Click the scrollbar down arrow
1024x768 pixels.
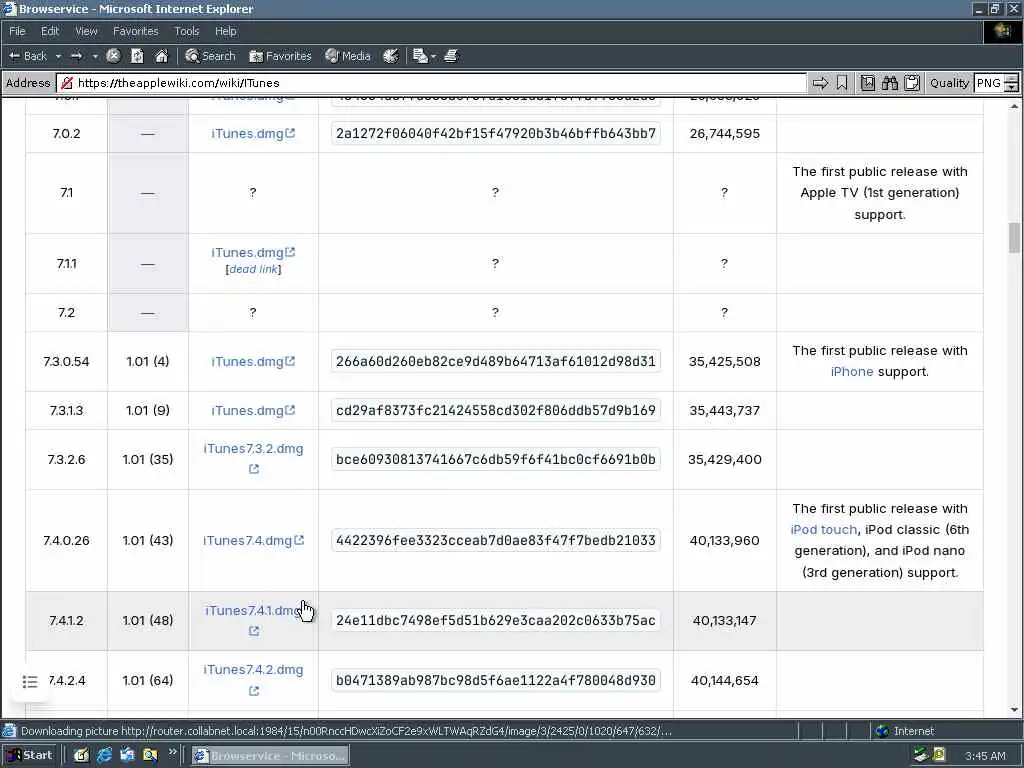(x=1014, y=710)
